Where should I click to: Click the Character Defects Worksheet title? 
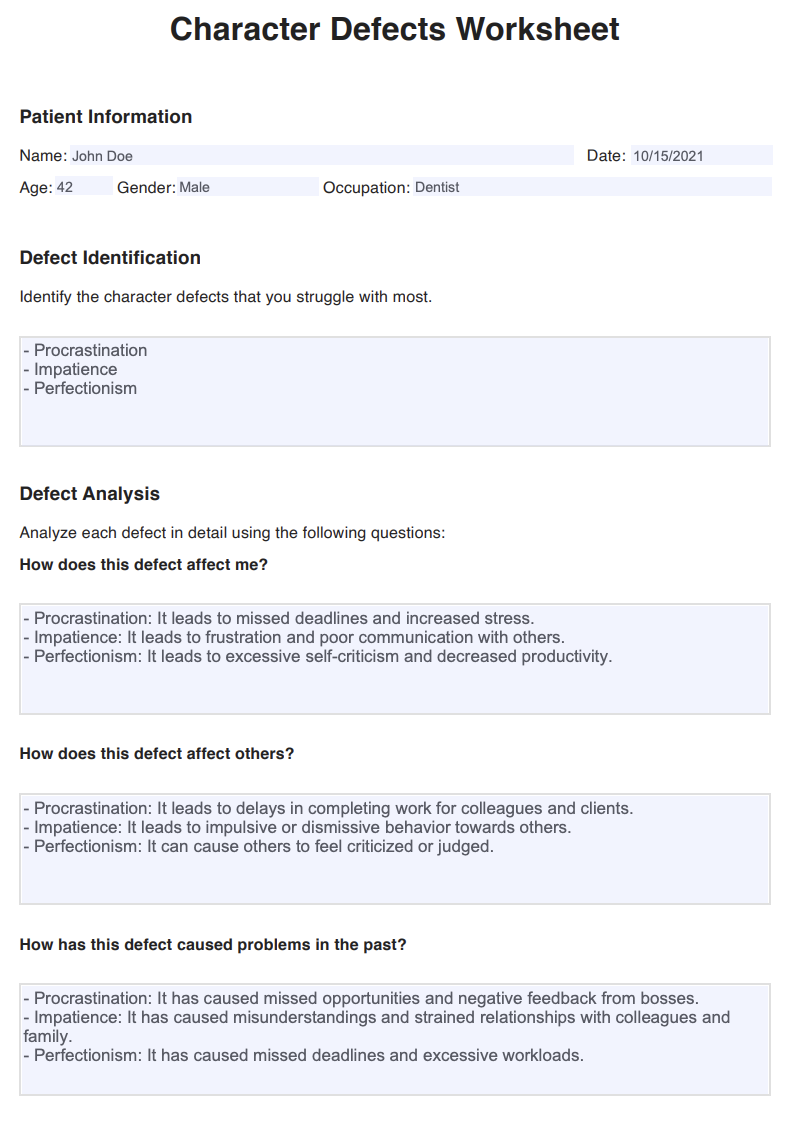coord(395,29)
